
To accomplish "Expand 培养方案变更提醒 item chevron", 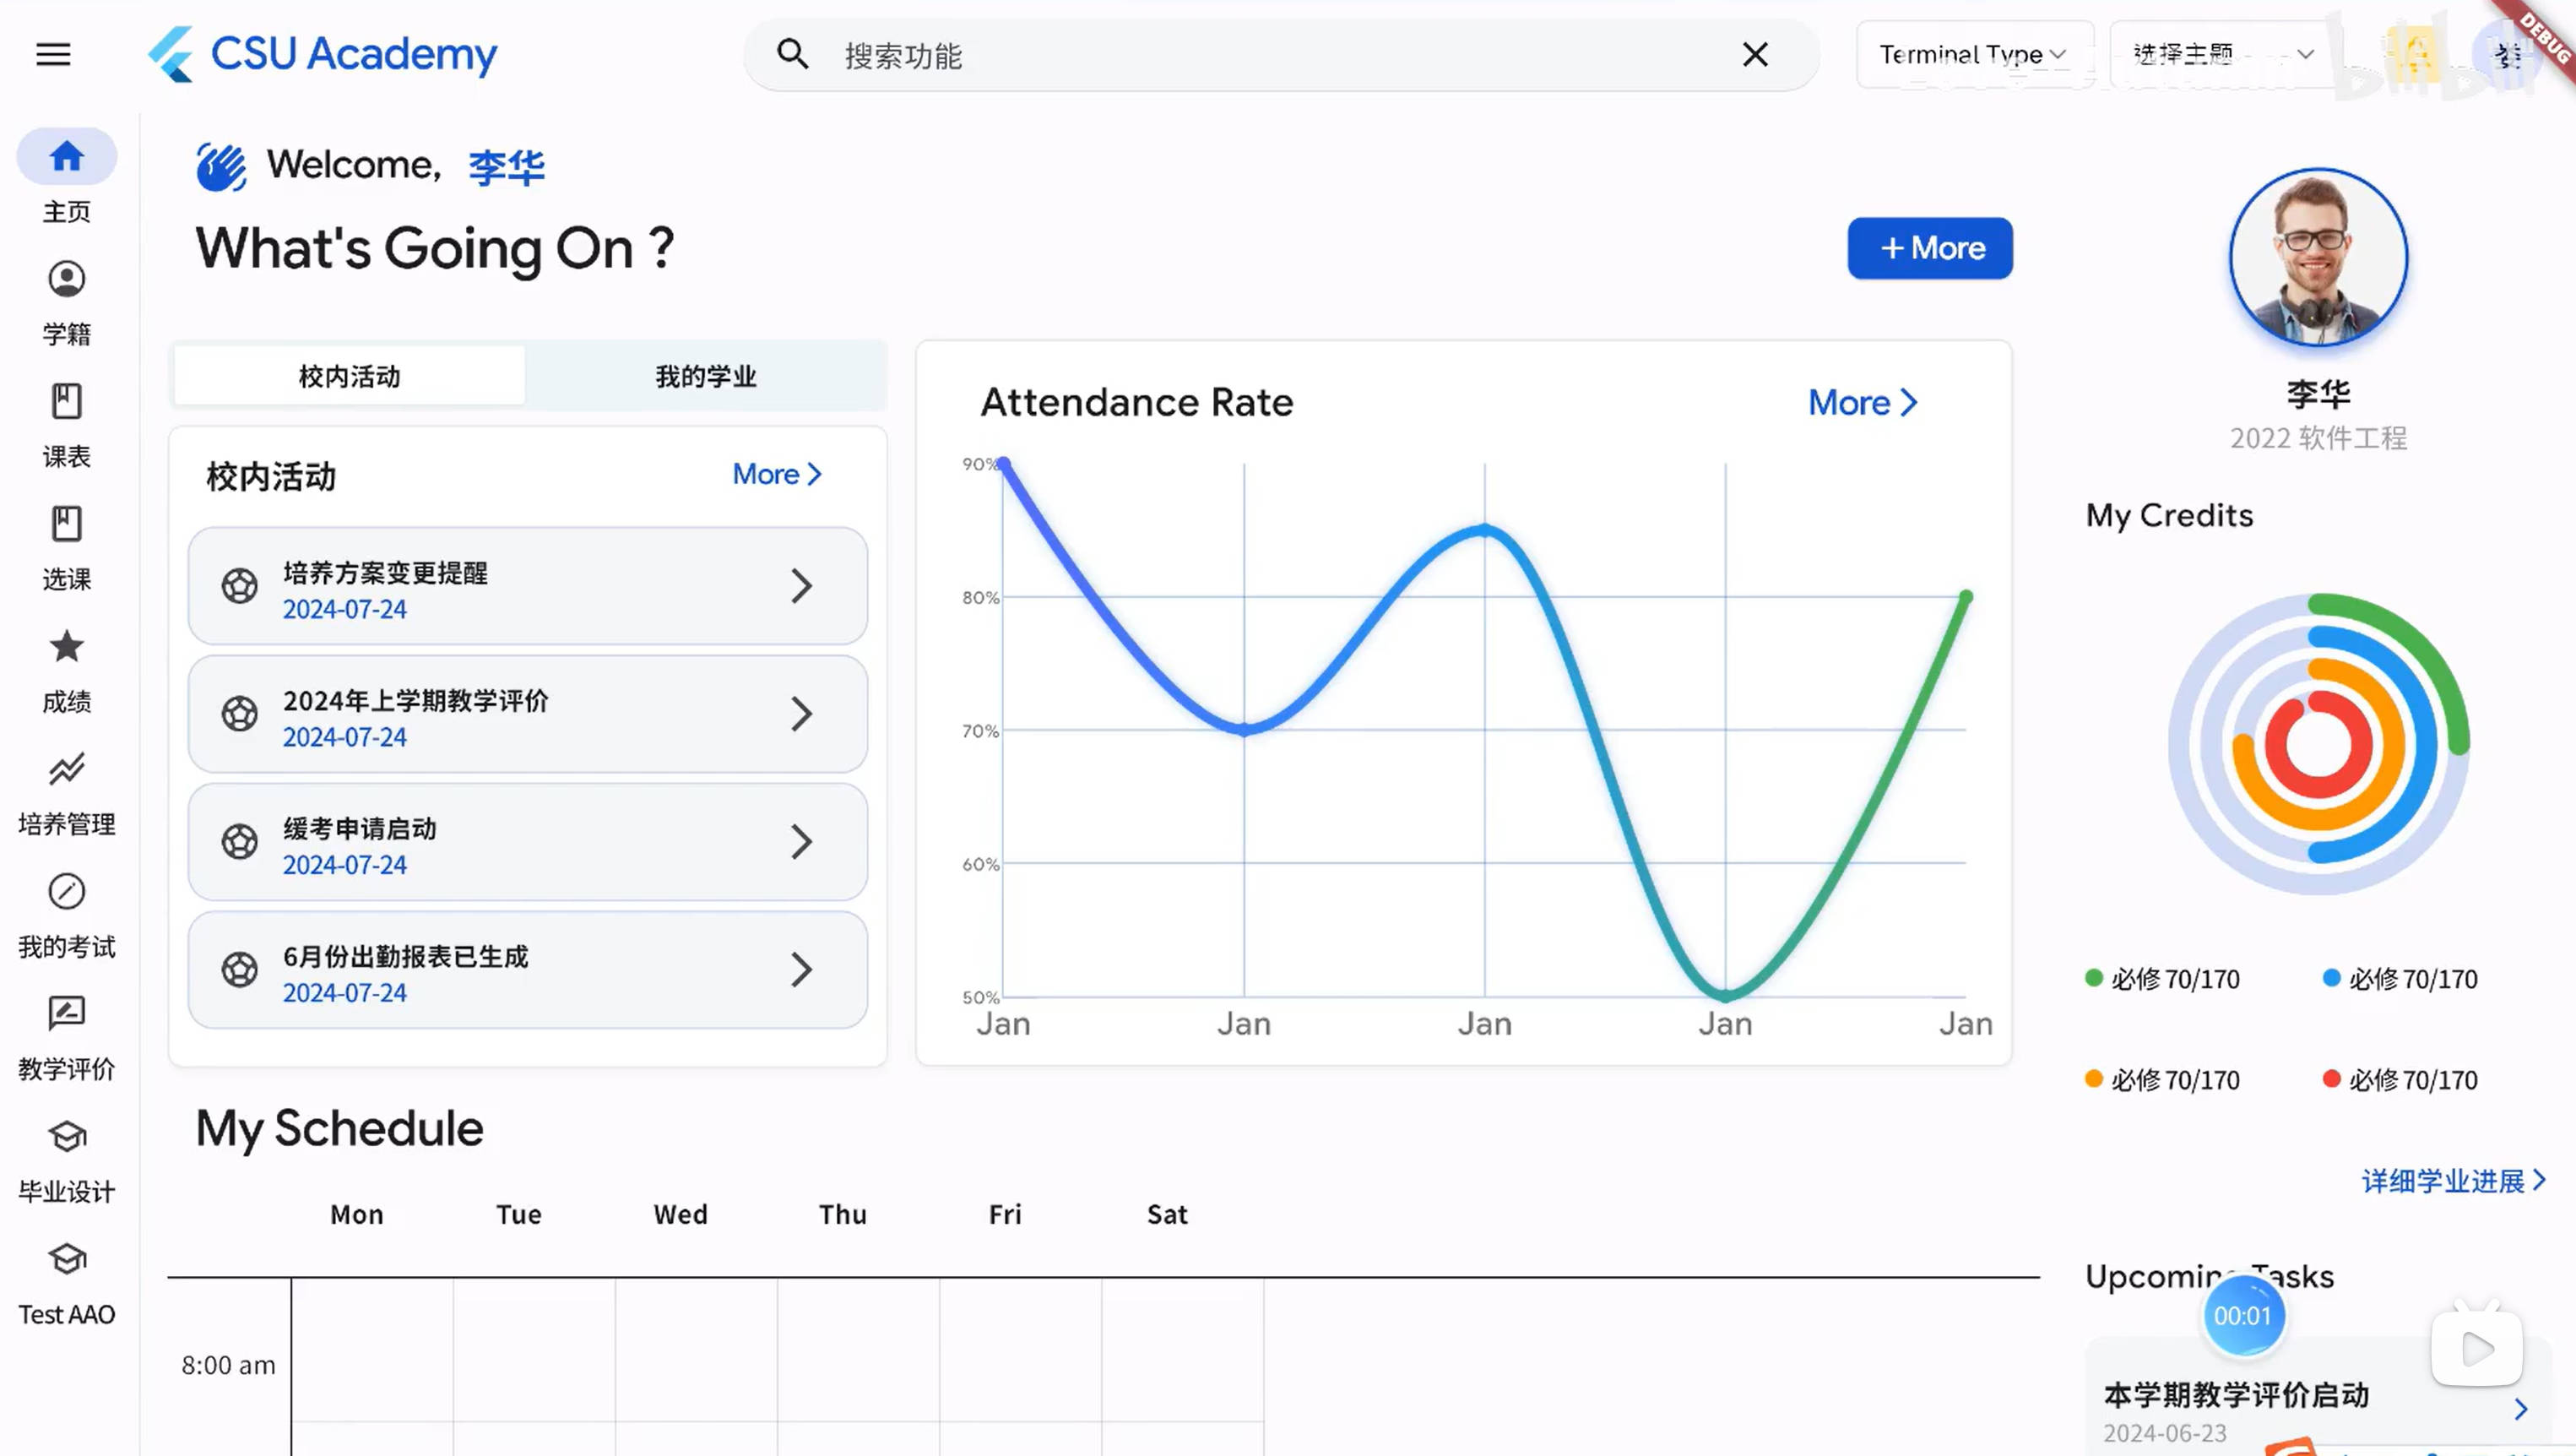I will coord(801,586).
